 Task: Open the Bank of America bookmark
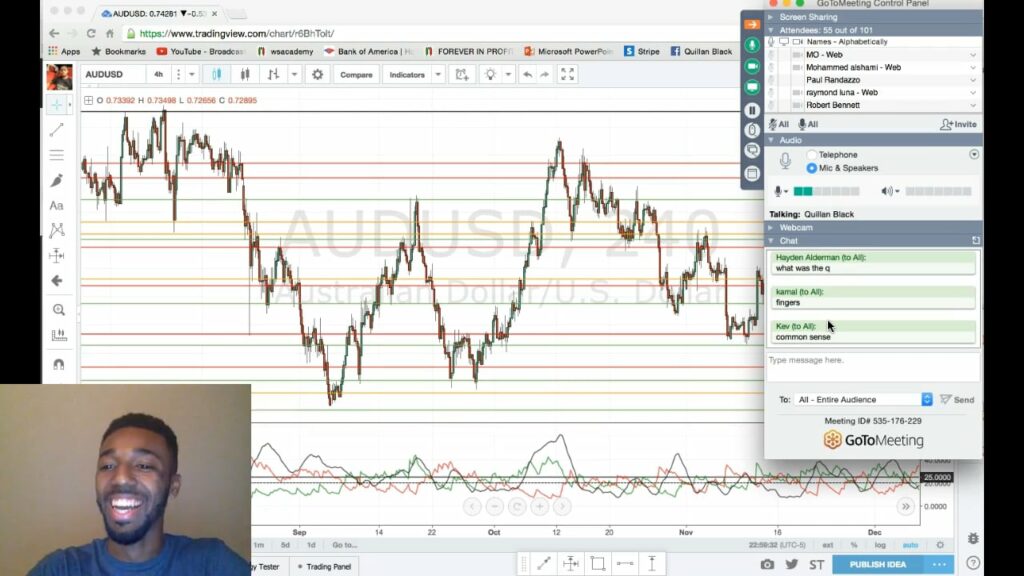(368, 51)
